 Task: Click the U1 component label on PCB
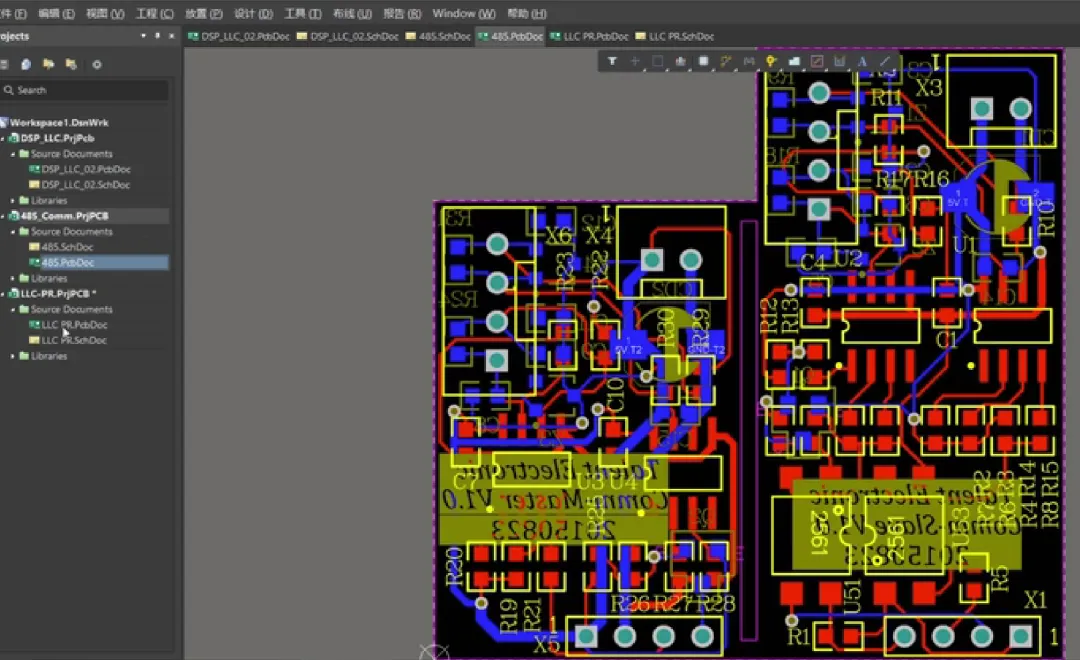[965, 244]
